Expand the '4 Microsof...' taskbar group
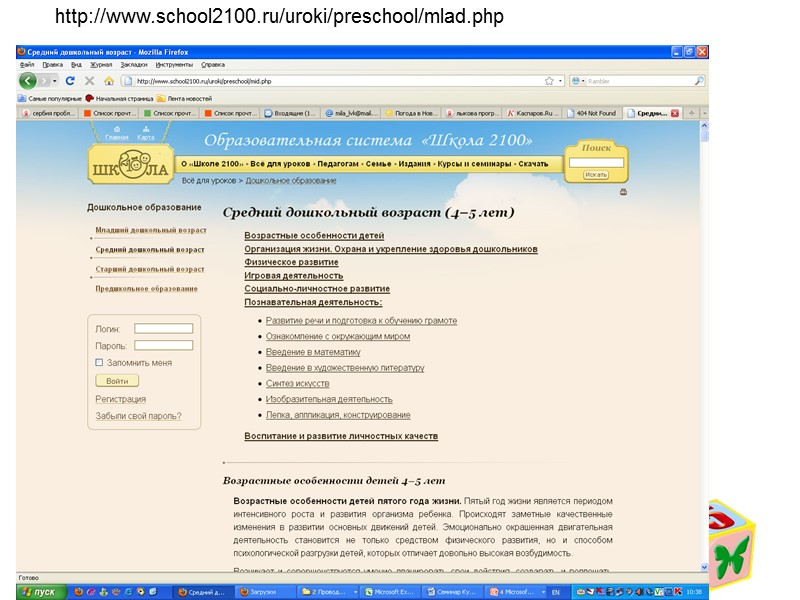 click(x=543, y=592)
